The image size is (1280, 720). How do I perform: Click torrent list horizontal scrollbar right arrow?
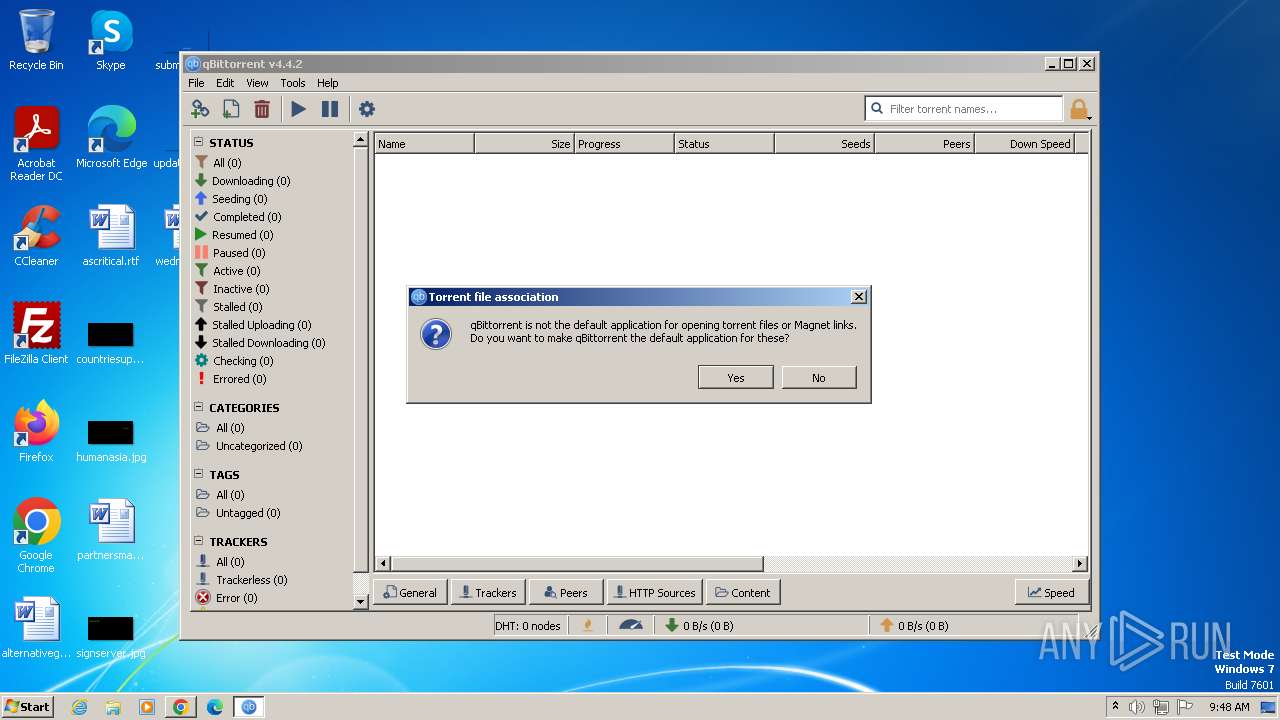click(x=1080, y=564)
